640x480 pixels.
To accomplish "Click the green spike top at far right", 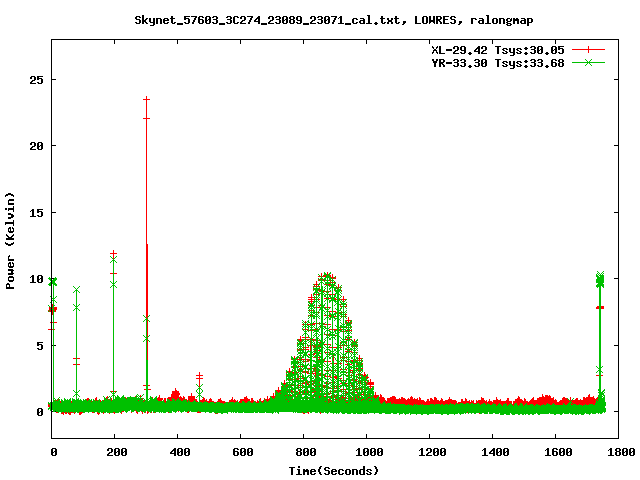I will pyautogui.click(x=600, y=275).
